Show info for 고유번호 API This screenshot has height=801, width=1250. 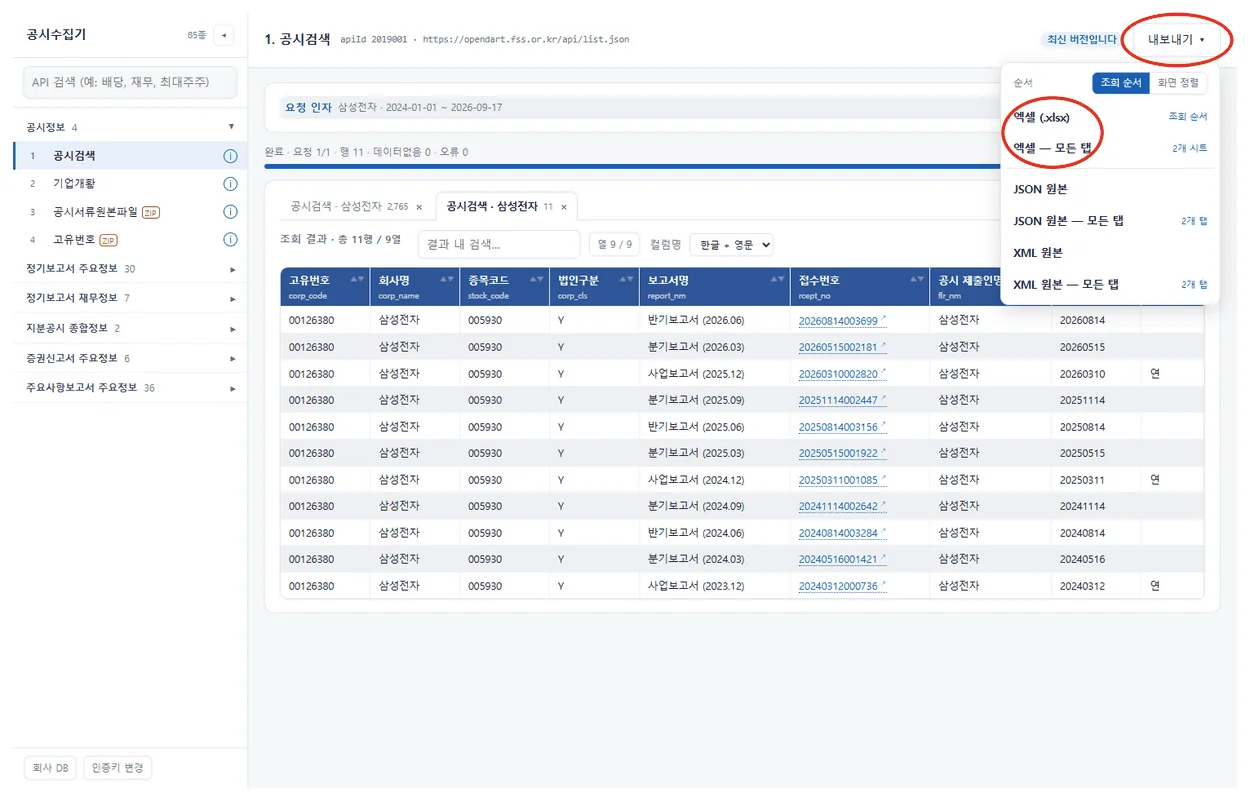230,240
